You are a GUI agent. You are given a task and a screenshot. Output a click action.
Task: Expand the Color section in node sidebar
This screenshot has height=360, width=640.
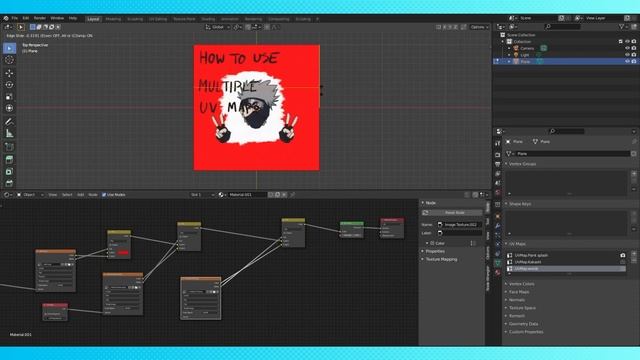tap(437, 243)
